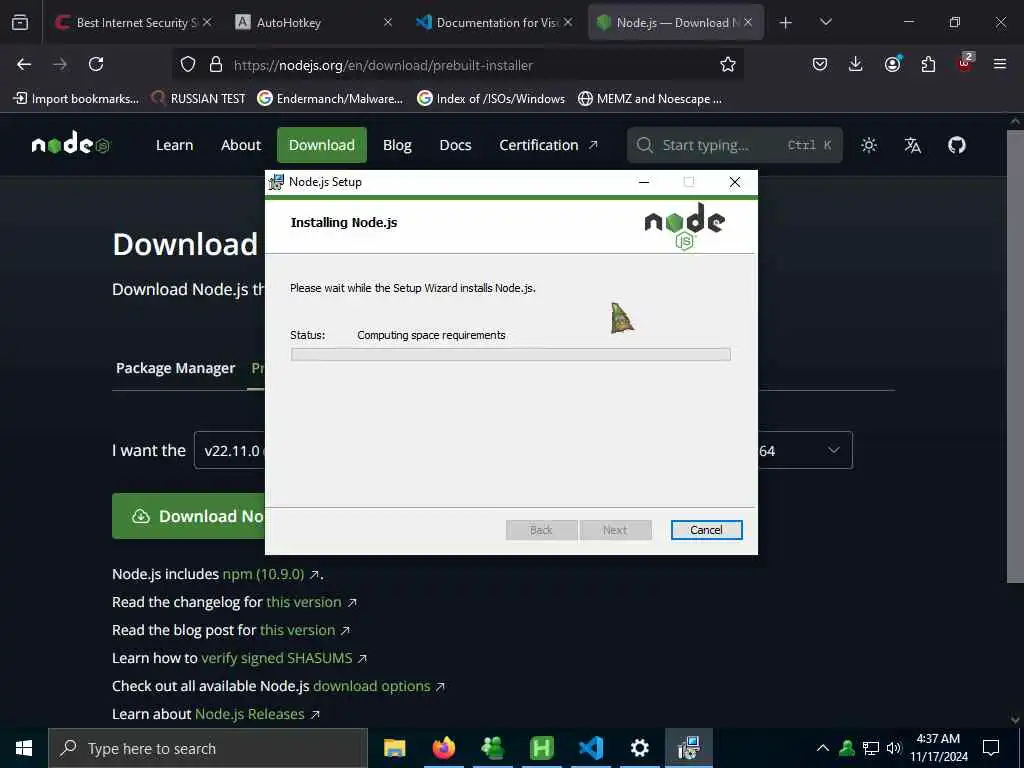This screenshot has width=1024, height=768.
Task: Open the green H app on the taskbar
Action: click(x=541, y=748)
